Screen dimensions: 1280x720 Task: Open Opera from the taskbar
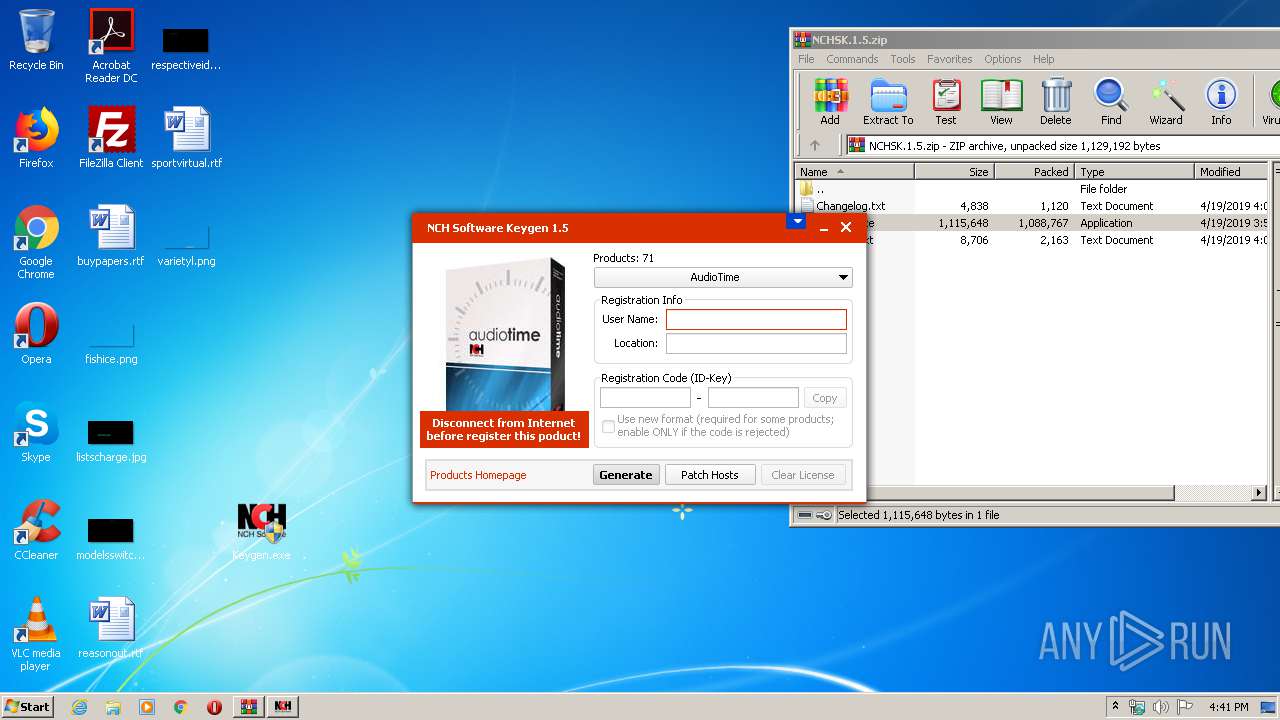[x=214, y=707]
